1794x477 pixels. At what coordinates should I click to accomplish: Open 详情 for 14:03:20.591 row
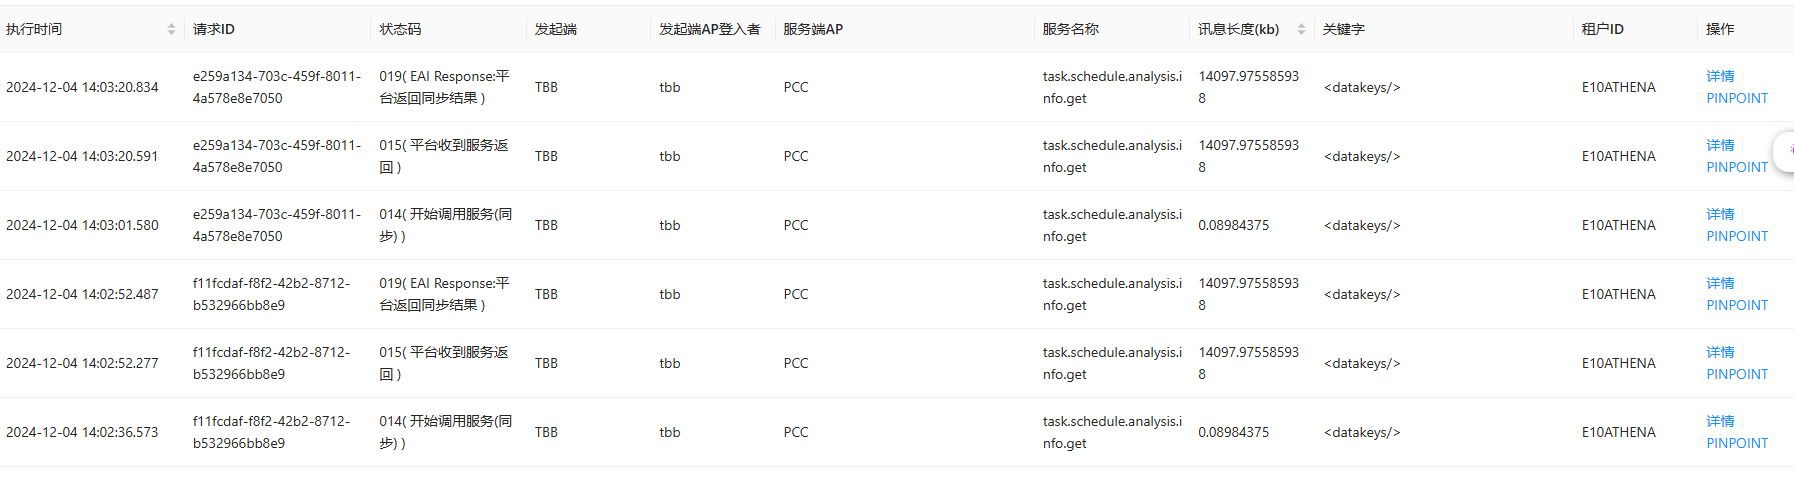tap(1720, 145)
